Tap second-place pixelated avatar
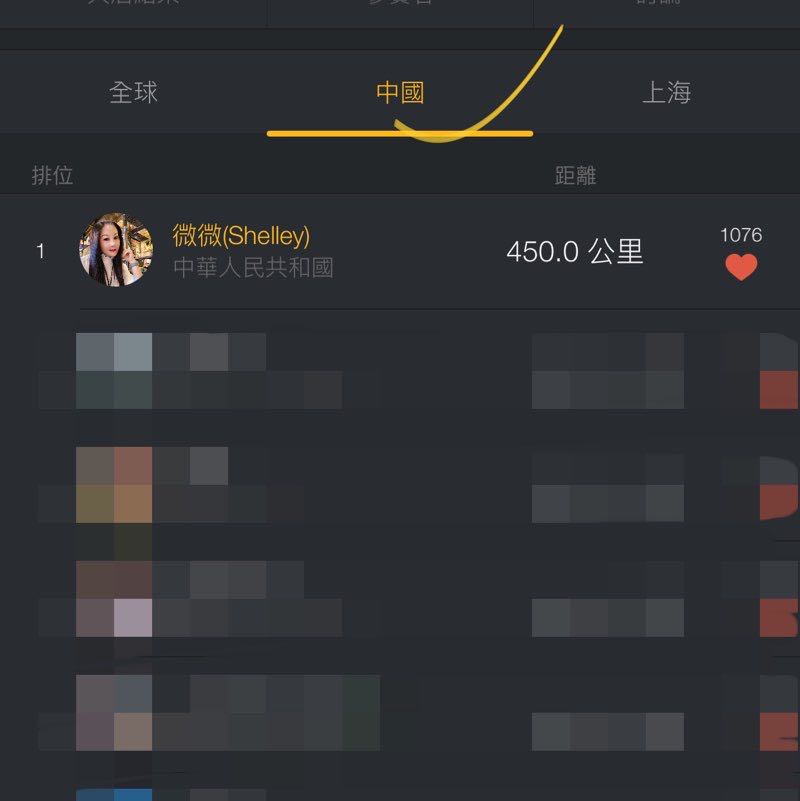 pyautogui.click(x=114, y=371)
